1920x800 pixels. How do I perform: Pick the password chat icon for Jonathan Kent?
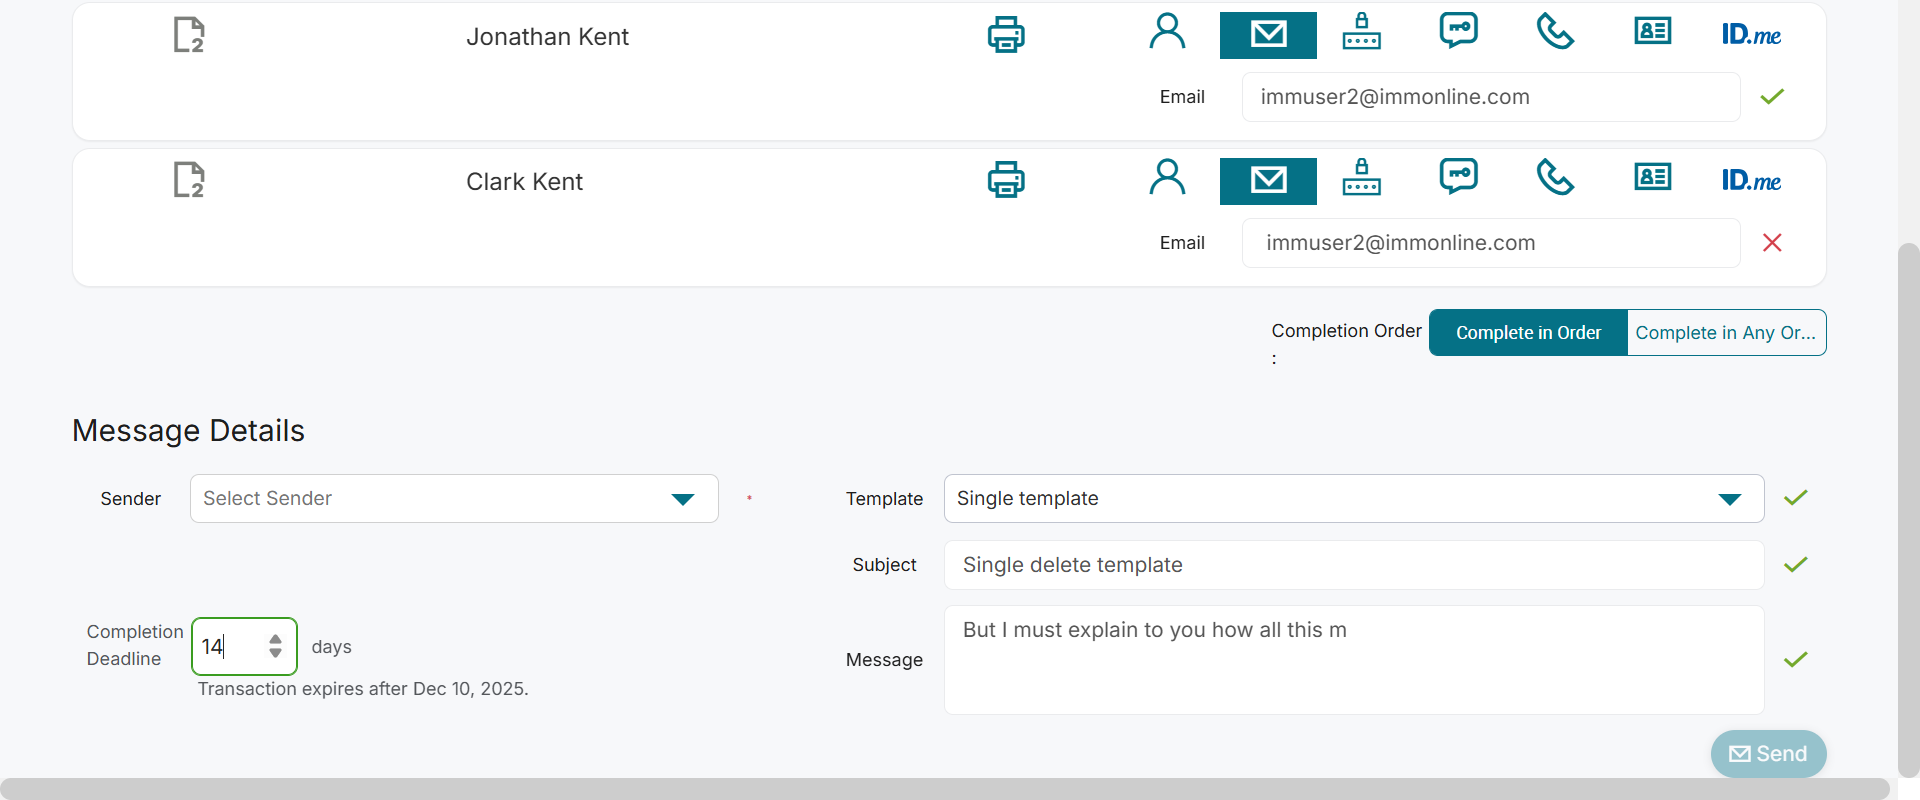1459,32
